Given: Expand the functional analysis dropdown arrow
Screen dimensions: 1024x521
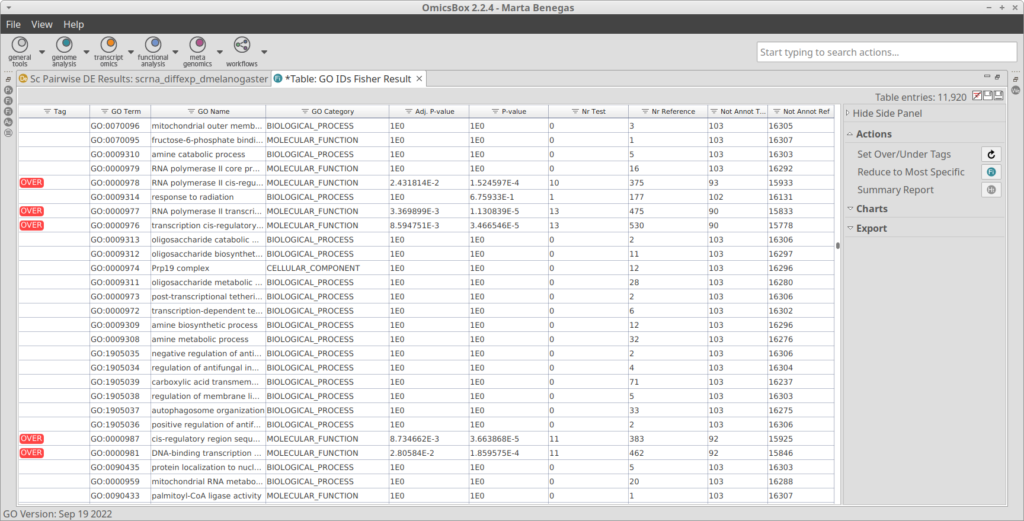Looking at the screenshot, I should [175, 51].
